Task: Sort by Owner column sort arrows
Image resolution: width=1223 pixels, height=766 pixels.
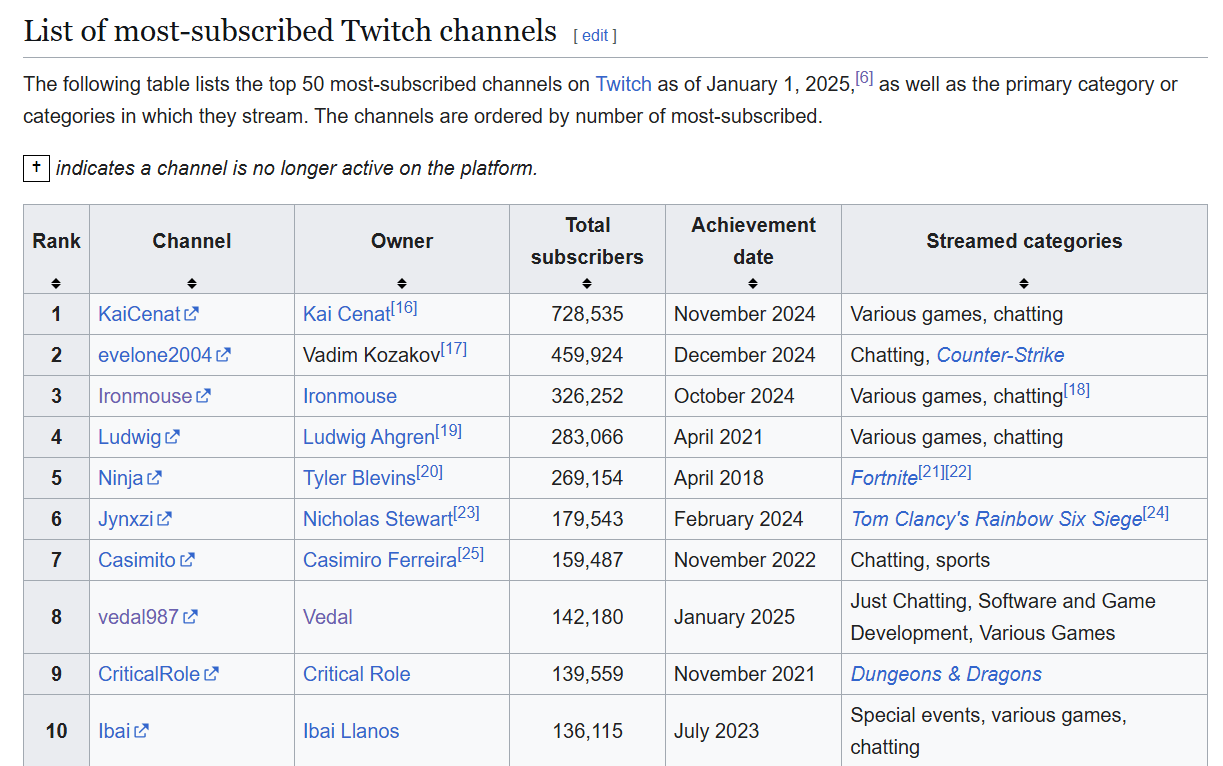Action: [402, 283]
